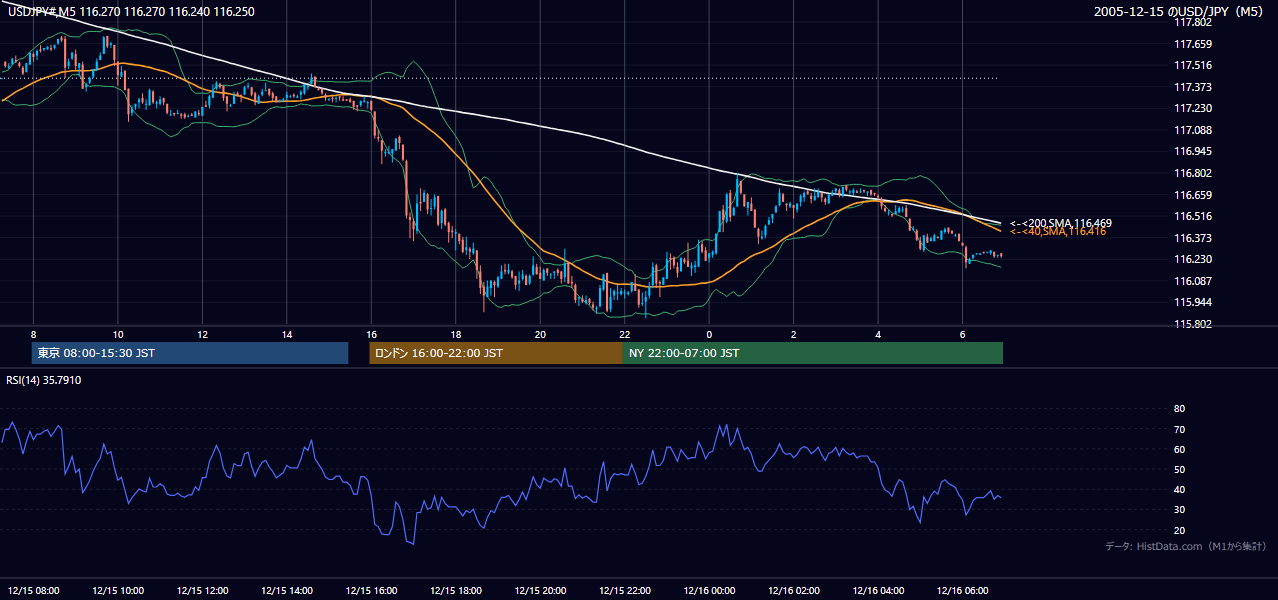1278x600 pixels.
Task: Click the 12/15 20:00 date label
Action: click(540, 591)
